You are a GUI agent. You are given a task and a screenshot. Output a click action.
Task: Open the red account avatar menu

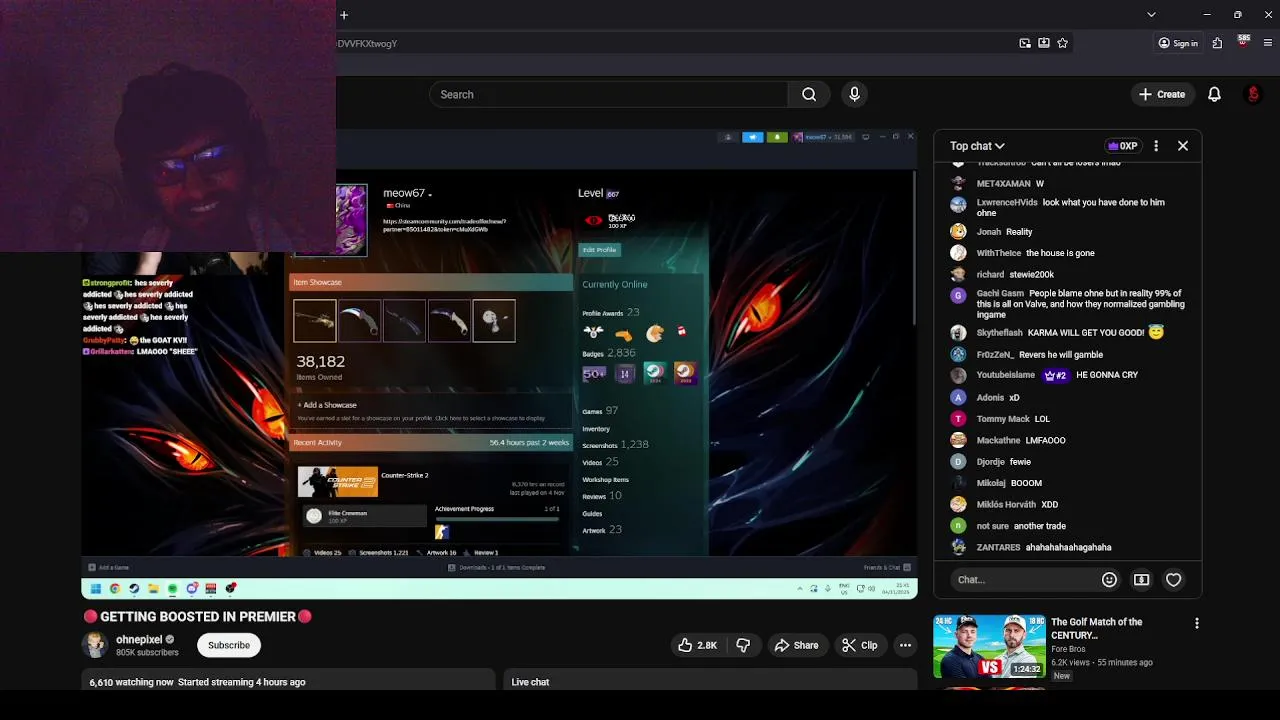coord(1253,94)
